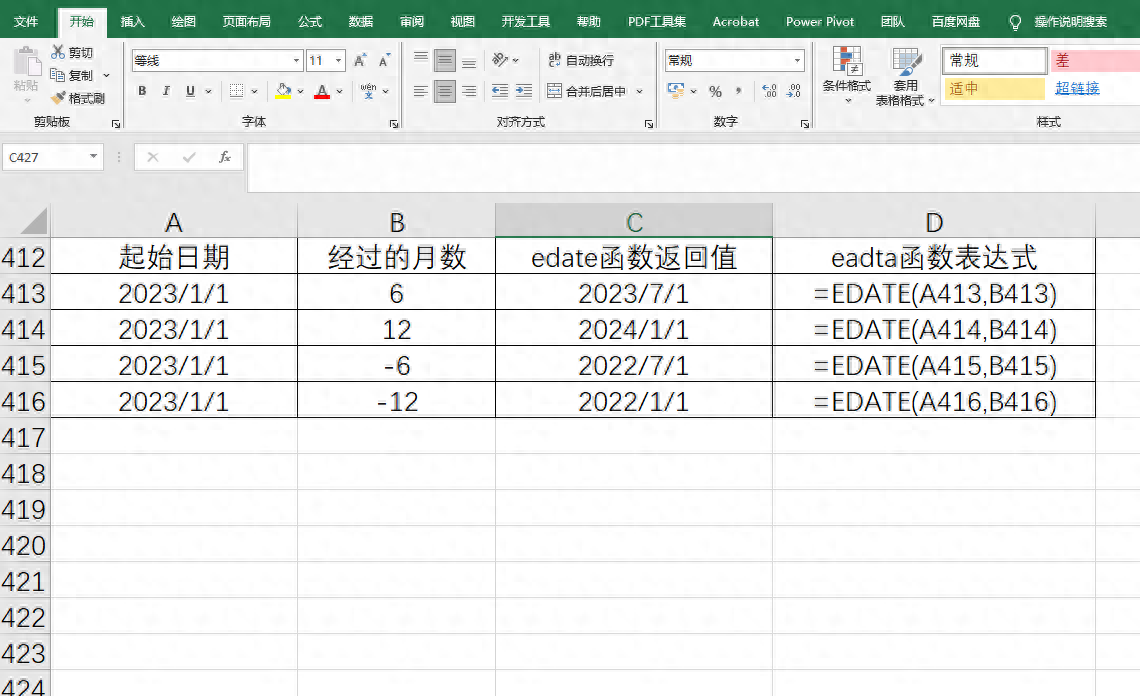Open font size dropdown 11
The width and height of the screenshot is (1140, 696).
click(x=339, y=60)
